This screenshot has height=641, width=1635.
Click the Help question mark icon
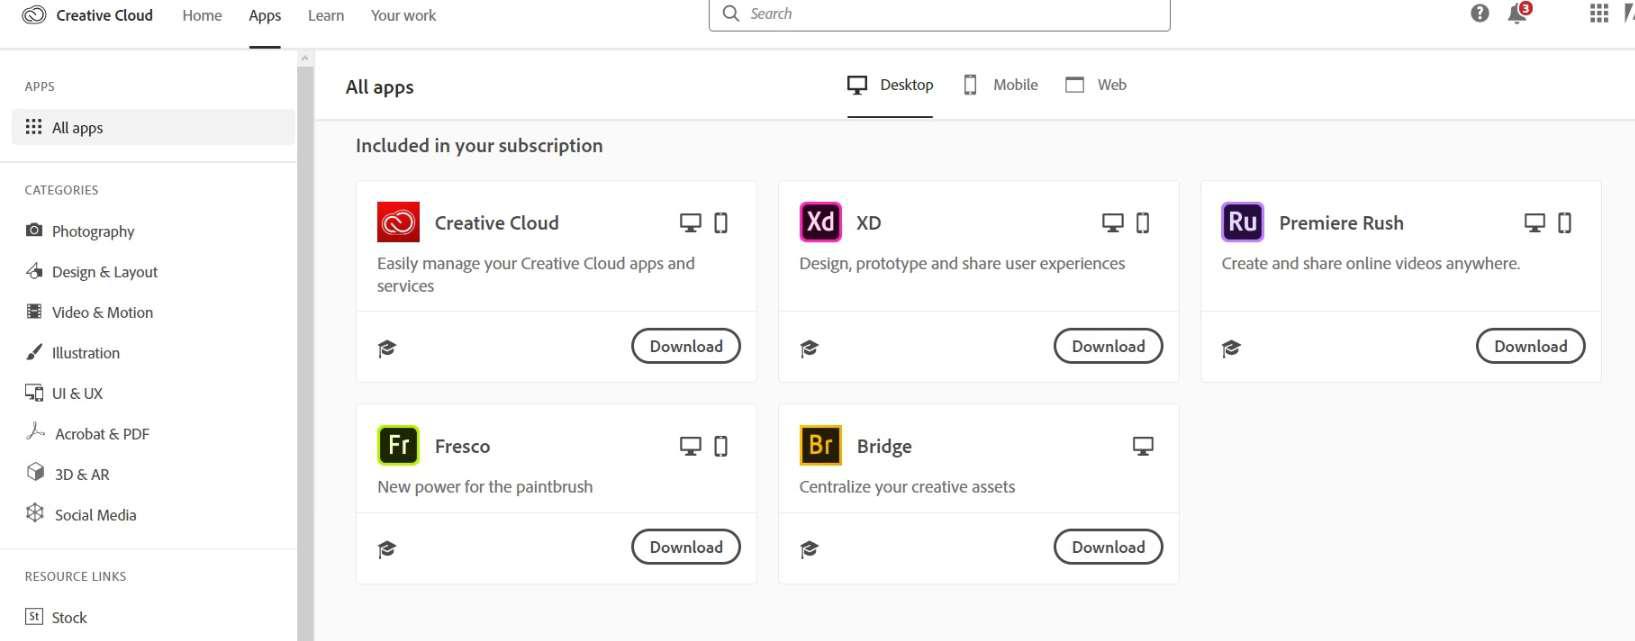pyautogui.click(x=1479, y=14)
